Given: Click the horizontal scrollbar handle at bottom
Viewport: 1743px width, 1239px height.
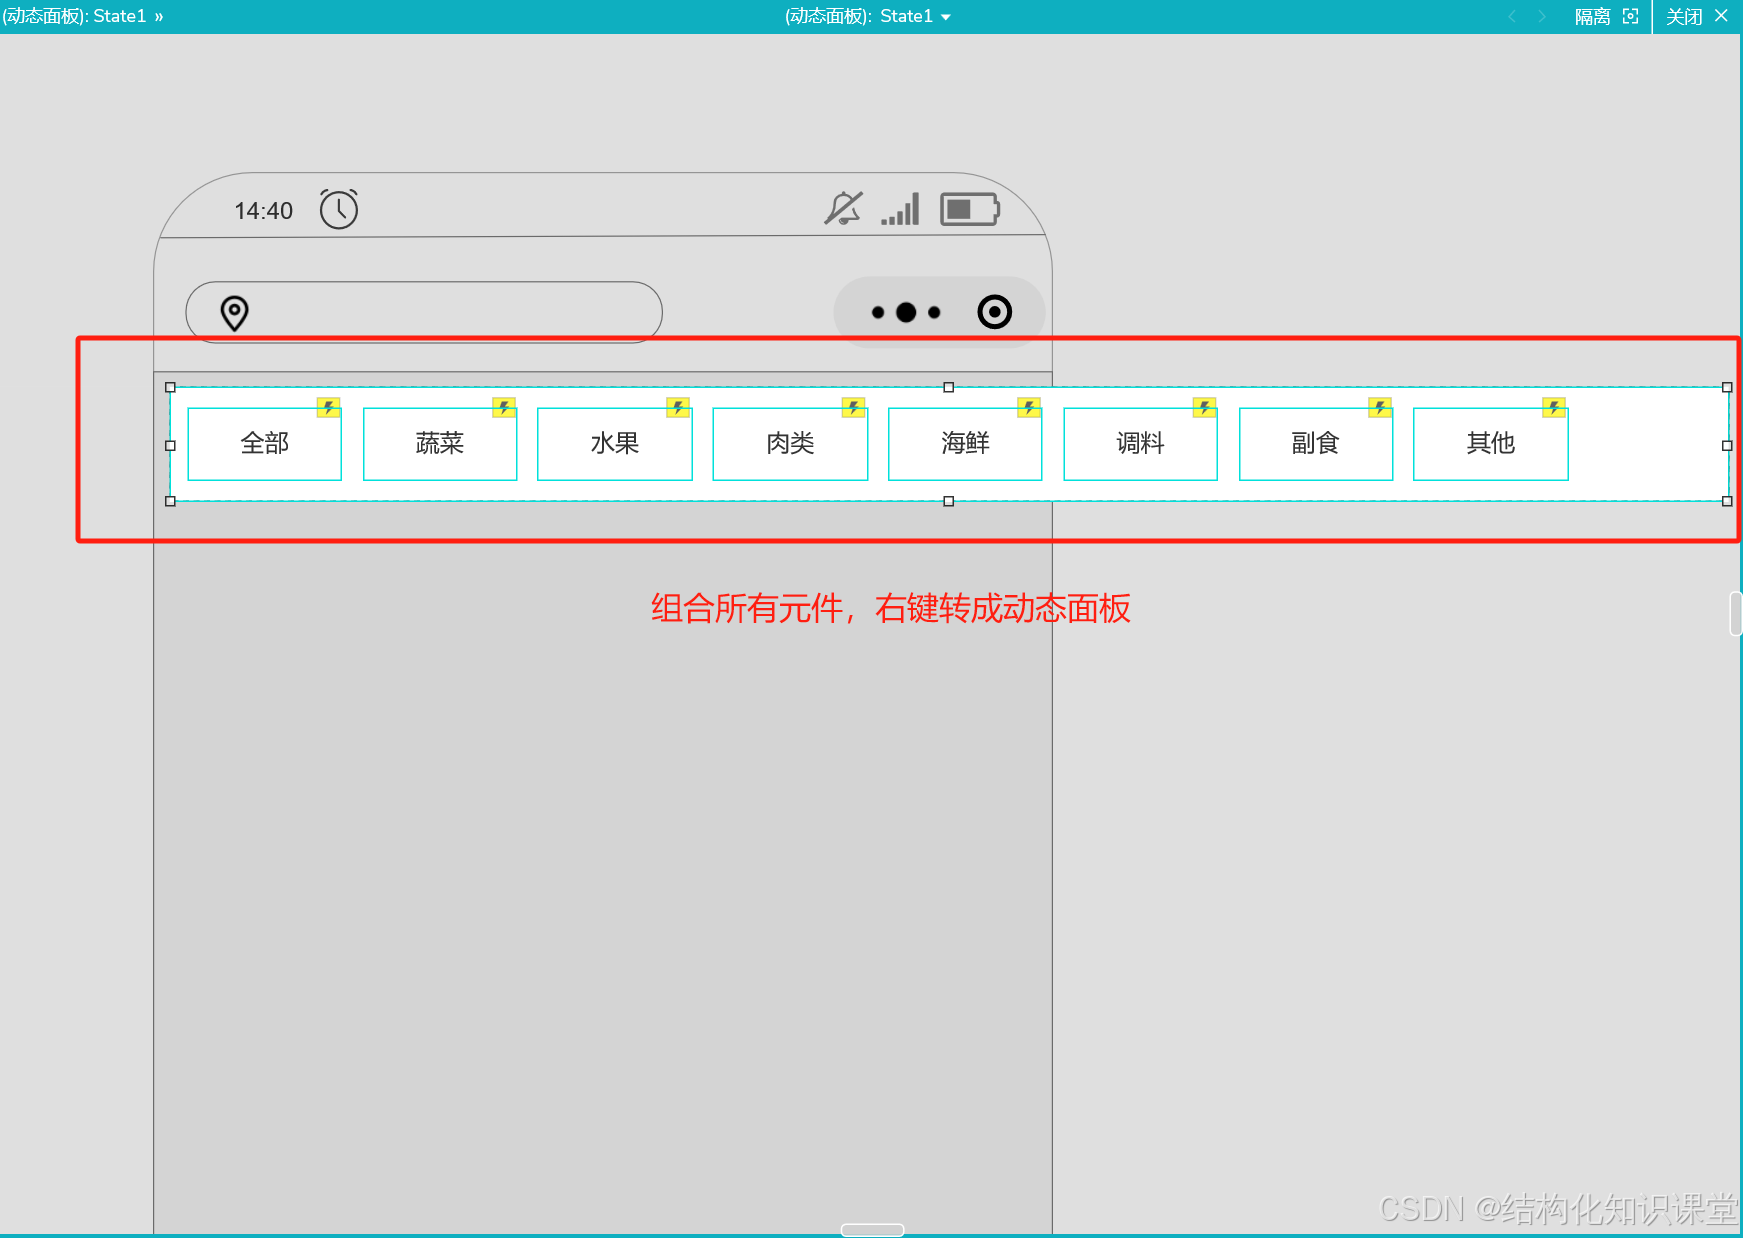Looking at the screenshot, I should pyautogui.click(x=873, y=1230).
